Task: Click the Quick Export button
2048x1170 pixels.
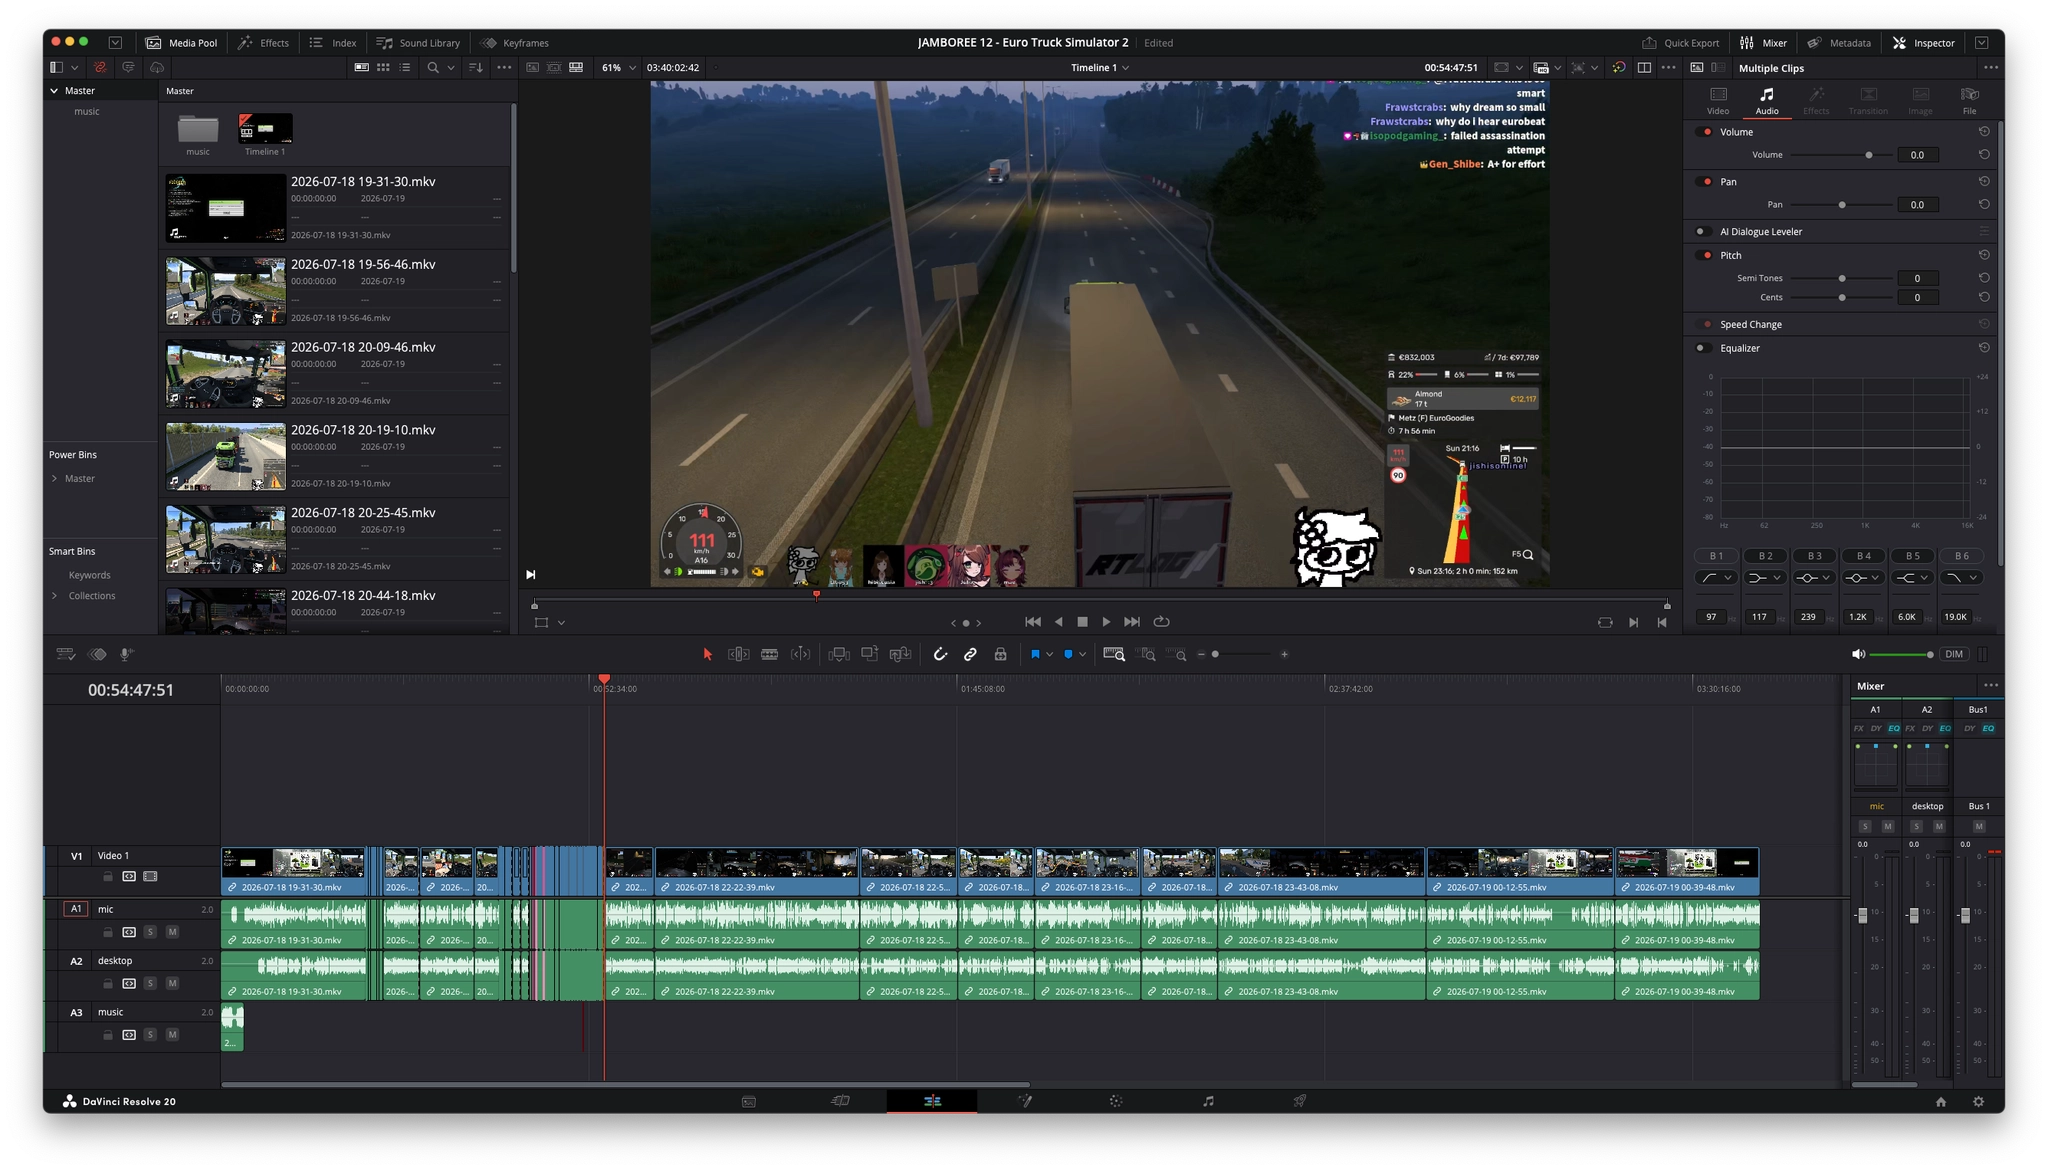Action: (1681, 43)
